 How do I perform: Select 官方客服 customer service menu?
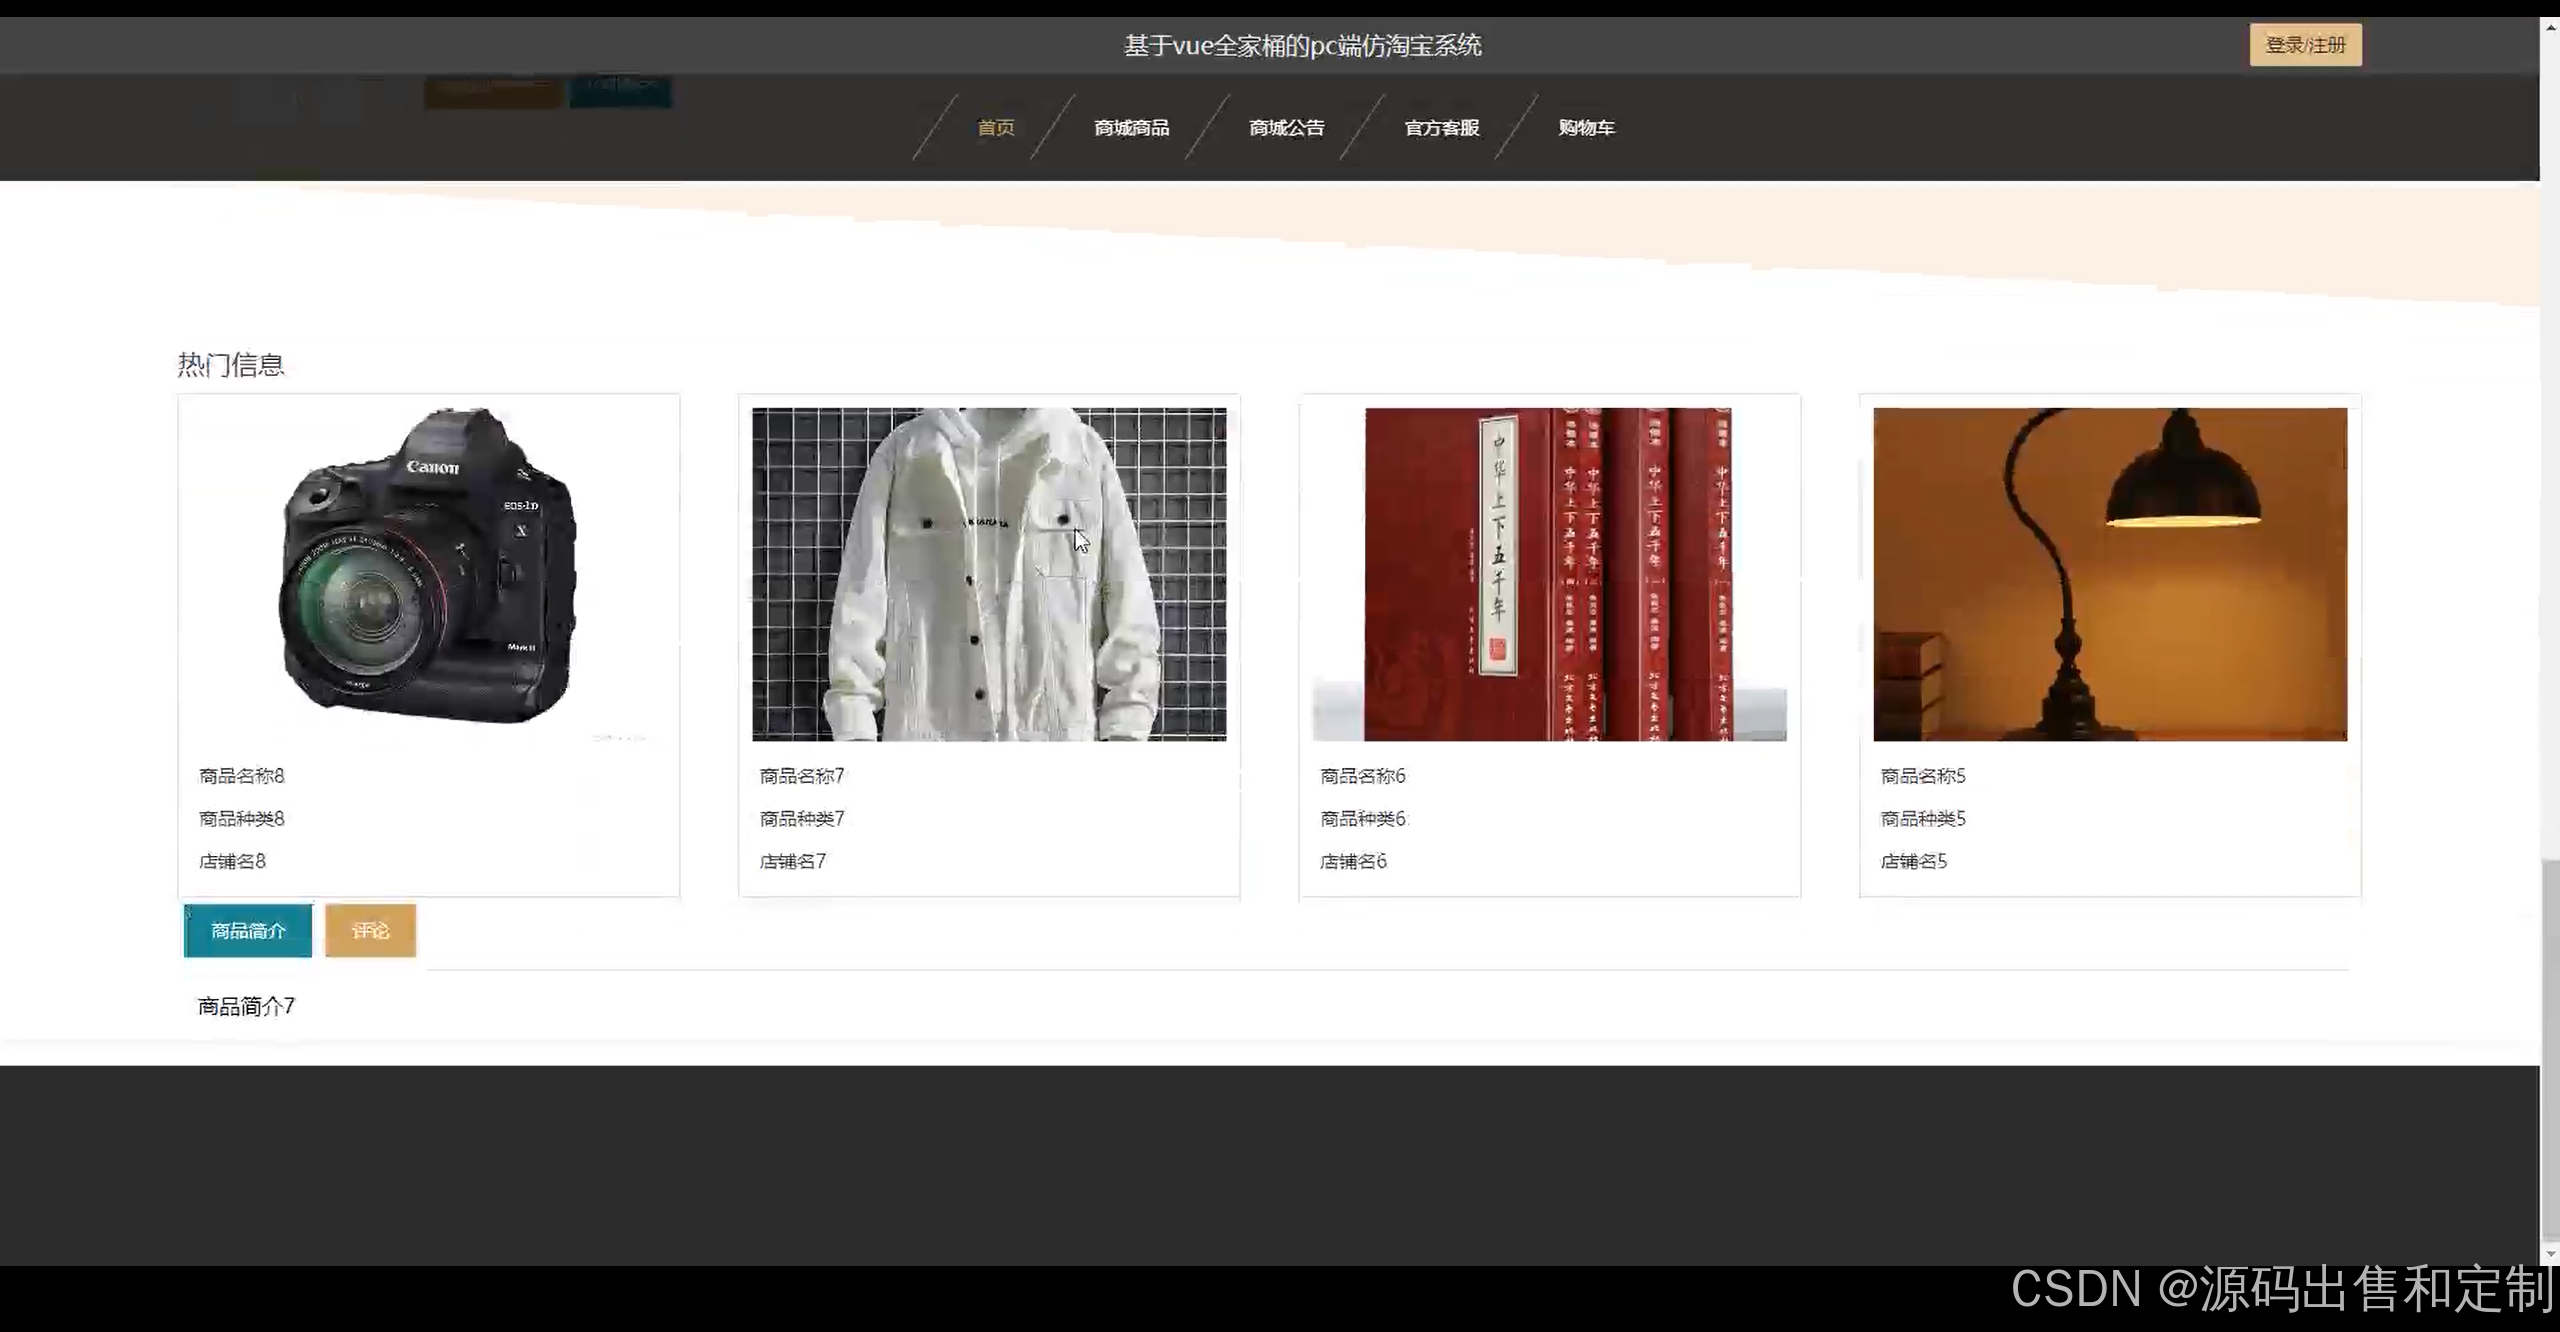coord(1441,128)
